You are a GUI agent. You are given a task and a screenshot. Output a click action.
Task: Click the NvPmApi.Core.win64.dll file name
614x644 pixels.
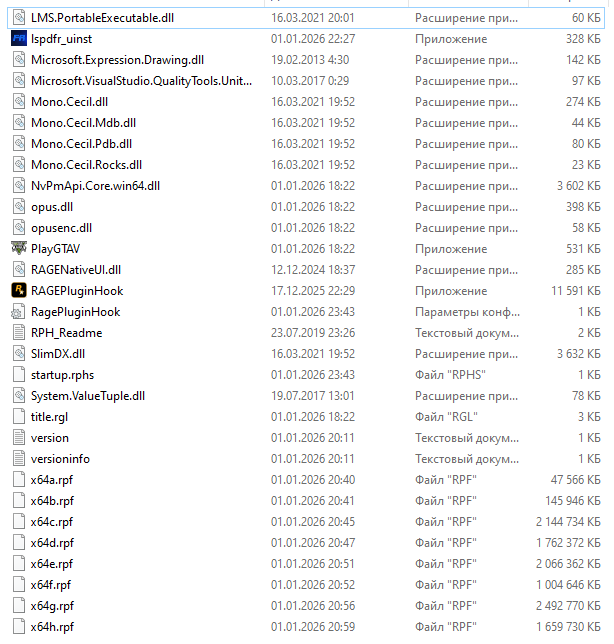tap(95, 186)
